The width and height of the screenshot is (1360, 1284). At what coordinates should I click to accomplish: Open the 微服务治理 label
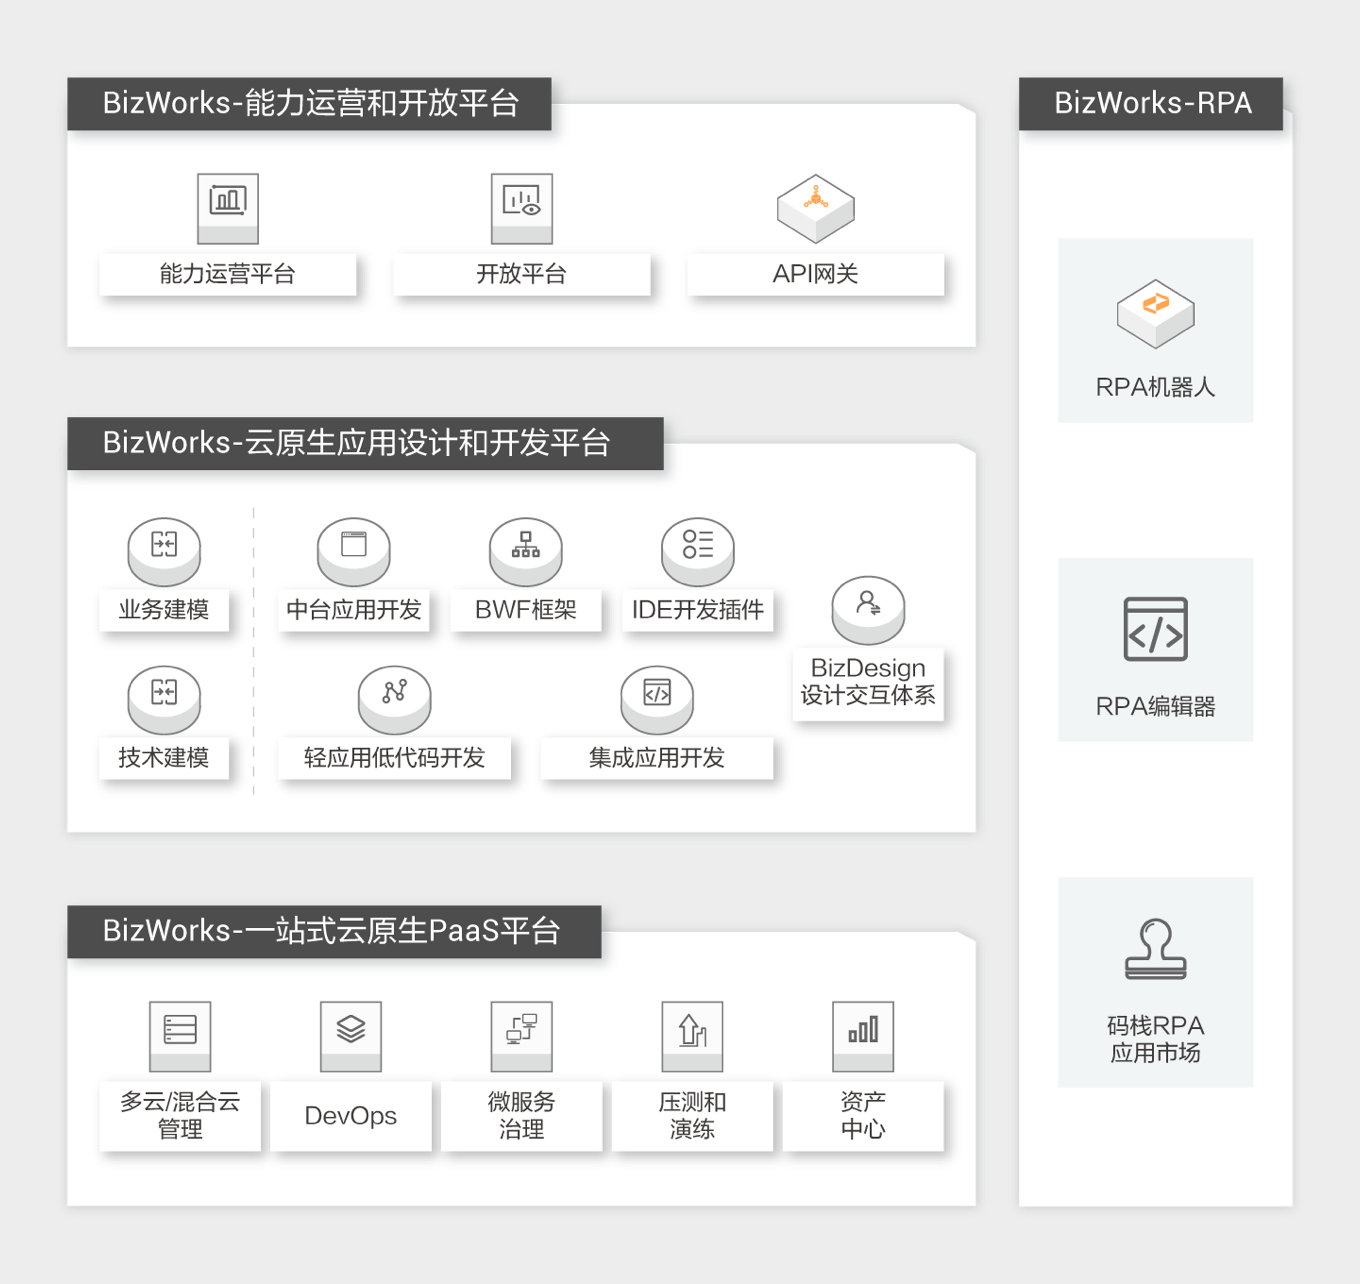[x=522, y=1116]
